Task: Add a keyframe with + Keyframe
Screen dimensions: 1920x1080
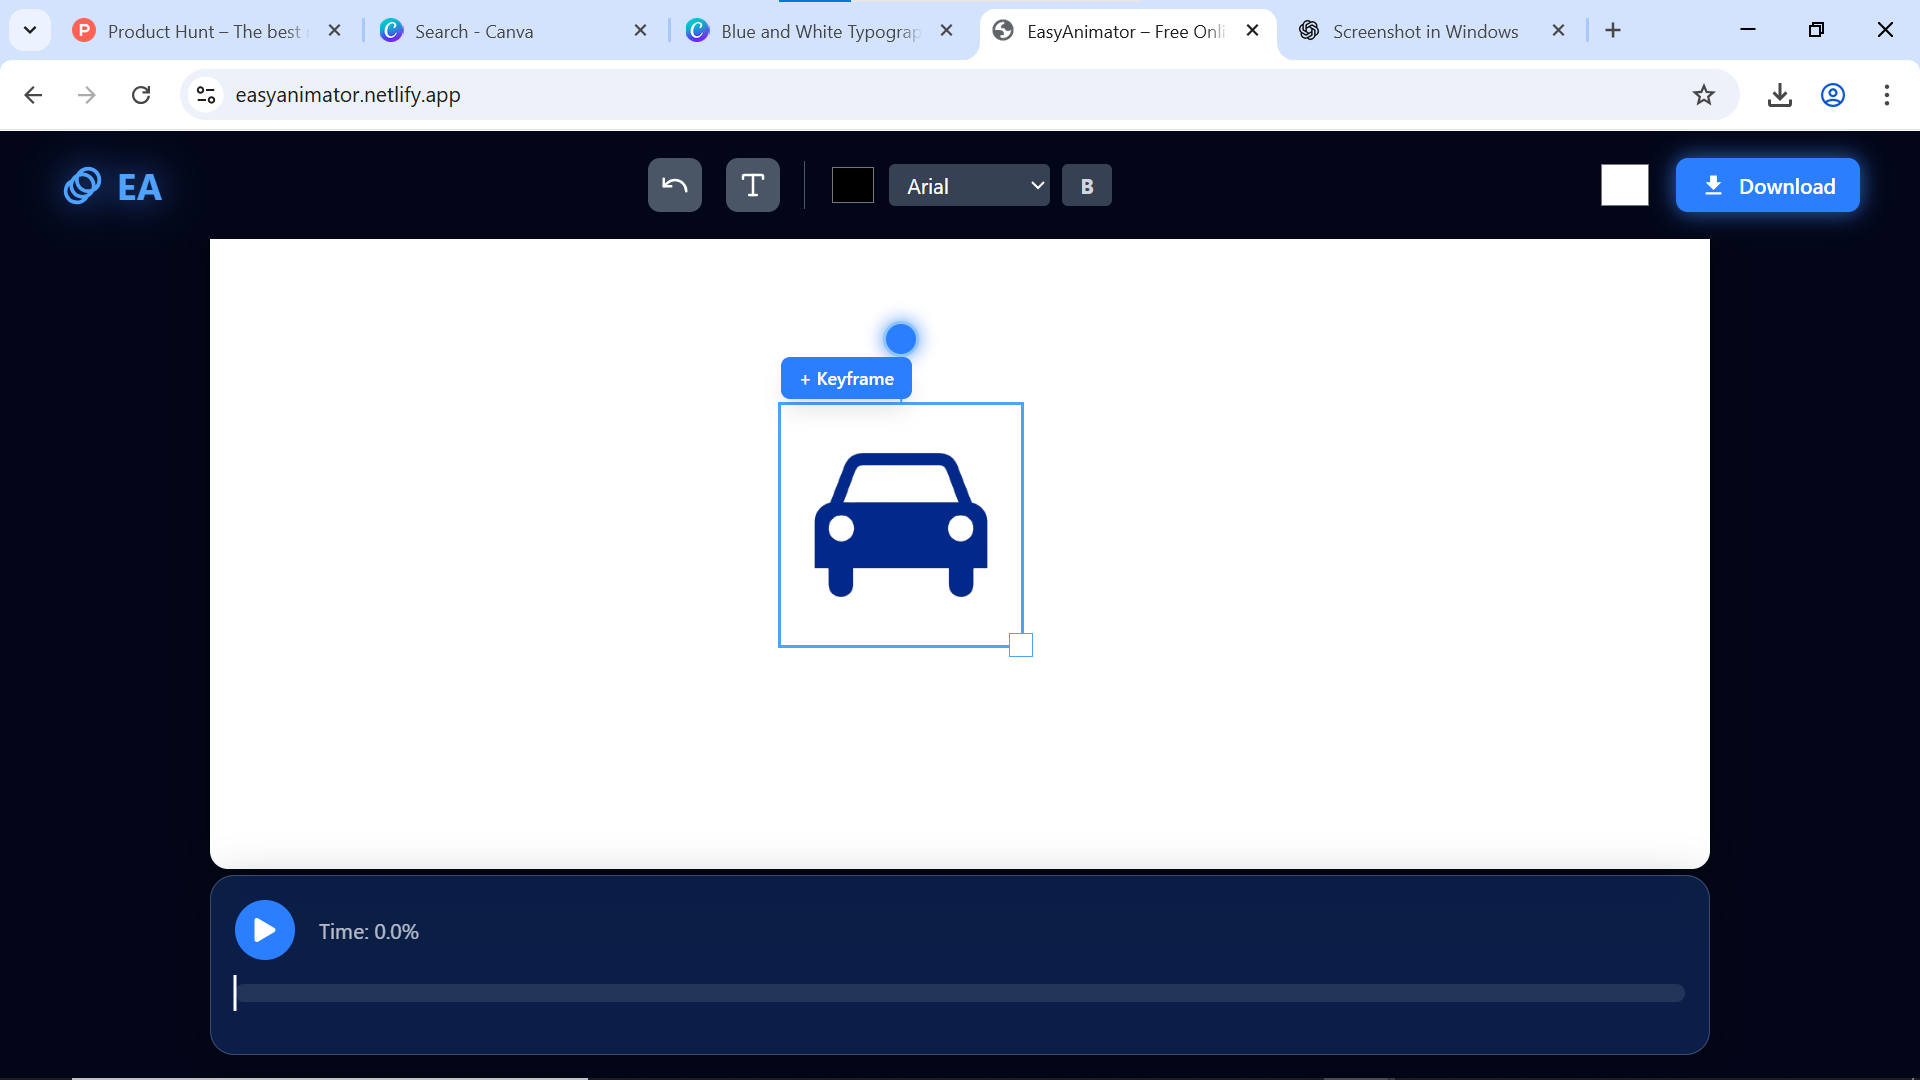Action: pyautogui.click(x=846, y=378)
